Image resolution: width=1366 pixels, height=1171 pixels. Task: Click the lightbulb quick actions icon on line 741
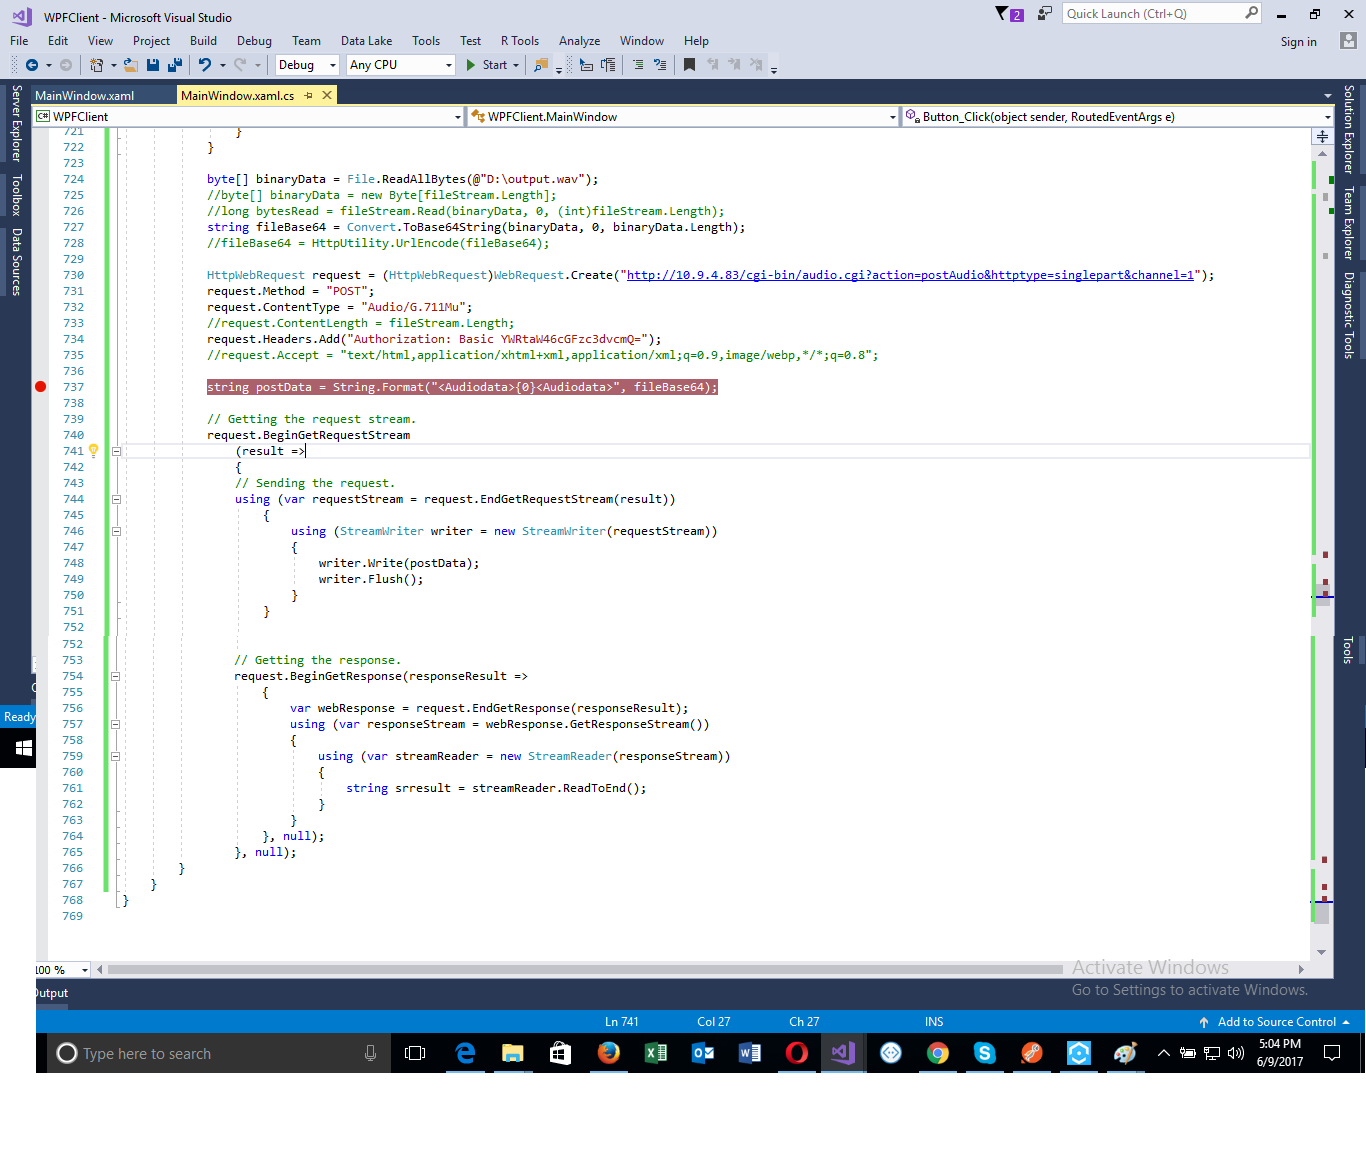(94, 451)
